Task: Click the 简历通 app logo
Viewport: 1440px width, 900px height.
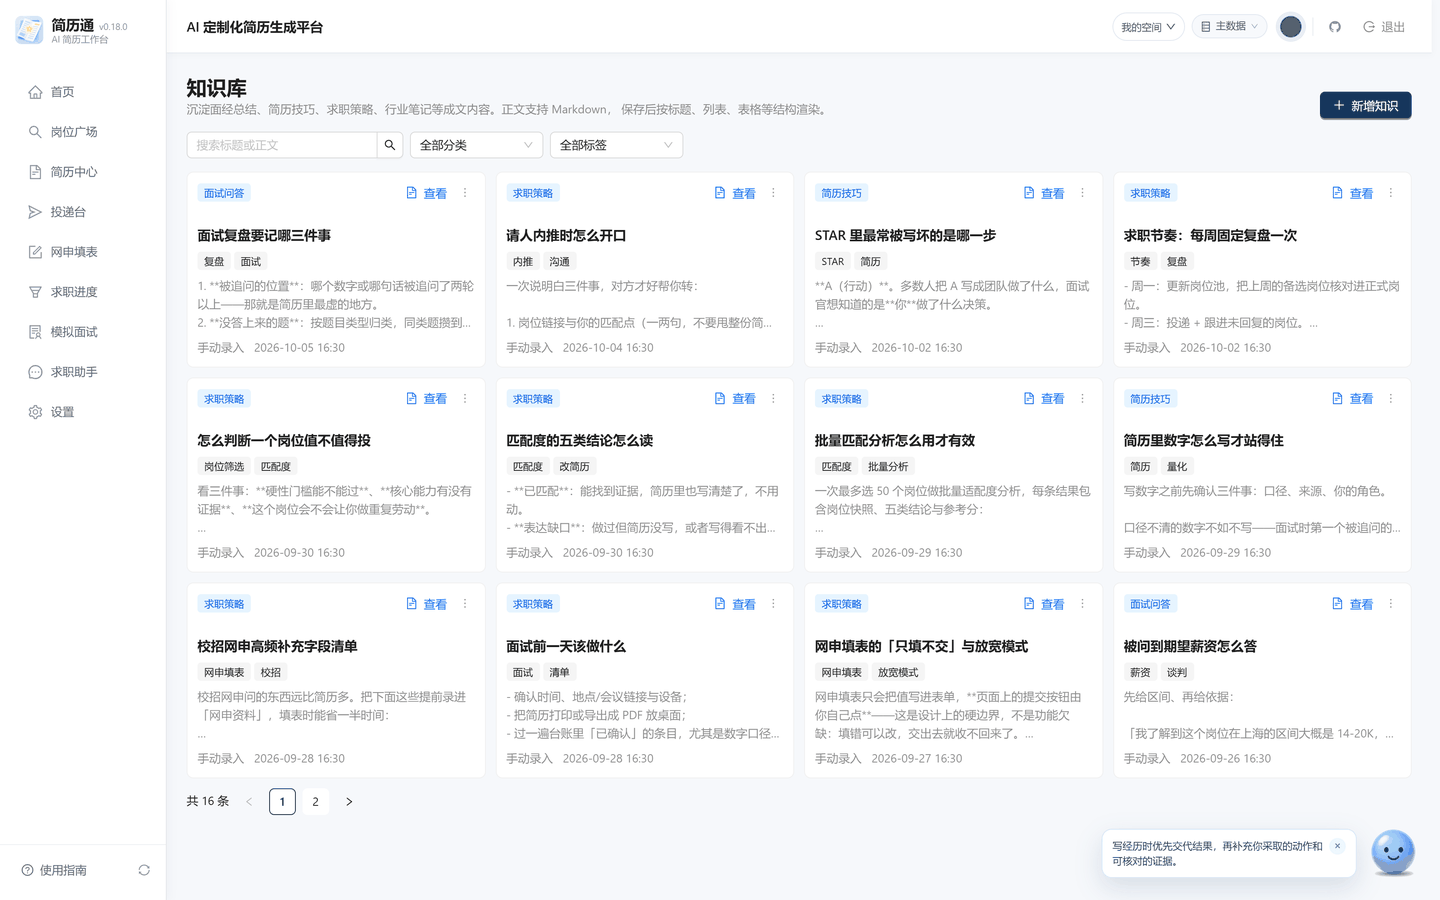Action: pyautogui.click(x=29, y=30)
